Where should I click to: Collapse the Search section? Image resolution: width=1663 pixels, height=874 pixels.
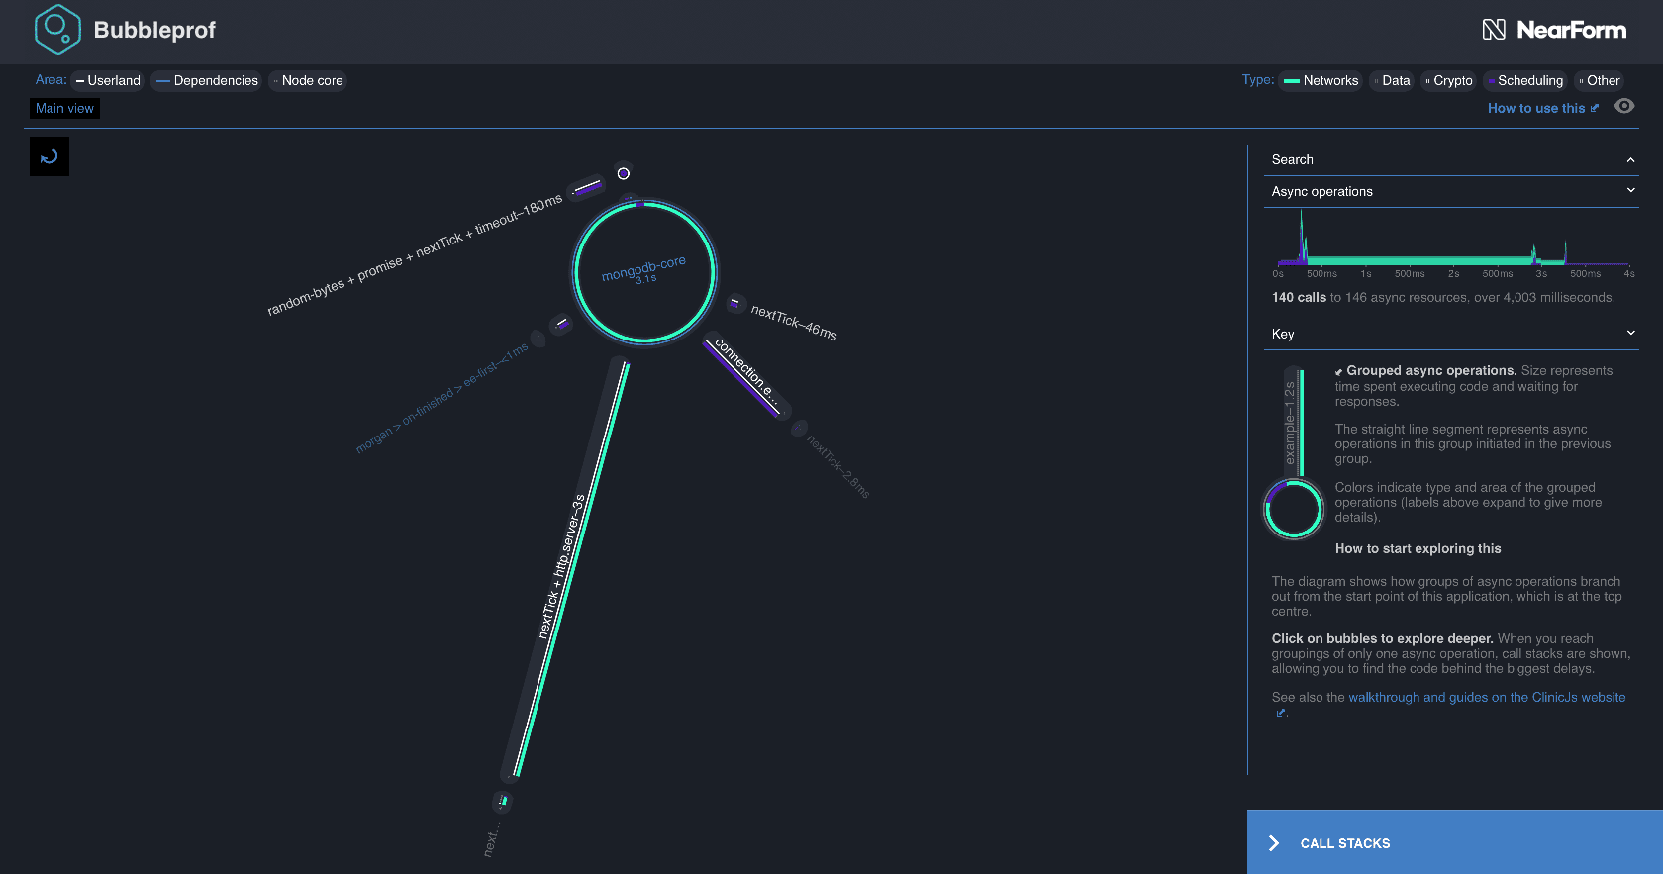click(x=1630, y=160)
